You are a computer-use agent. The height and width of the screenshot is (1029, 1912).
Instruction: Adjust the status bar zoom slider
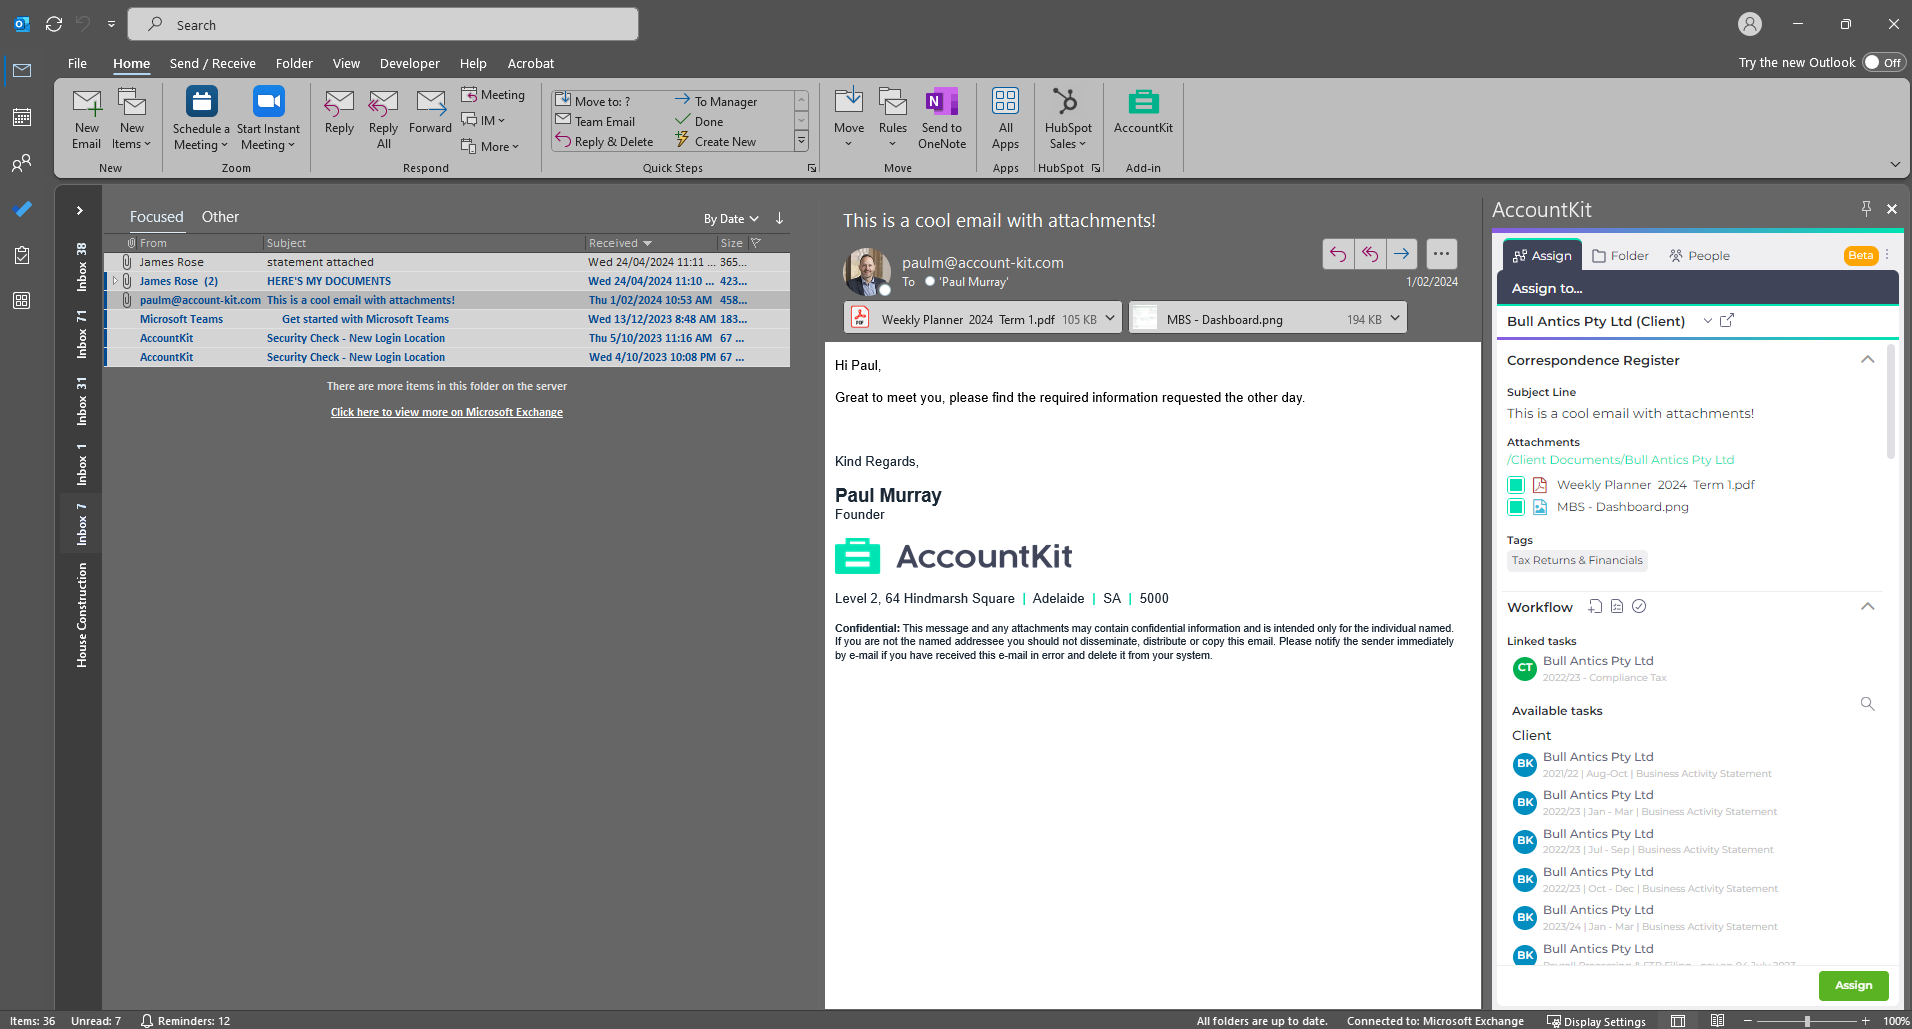pyautogui.click(x=1806, y=1021)
